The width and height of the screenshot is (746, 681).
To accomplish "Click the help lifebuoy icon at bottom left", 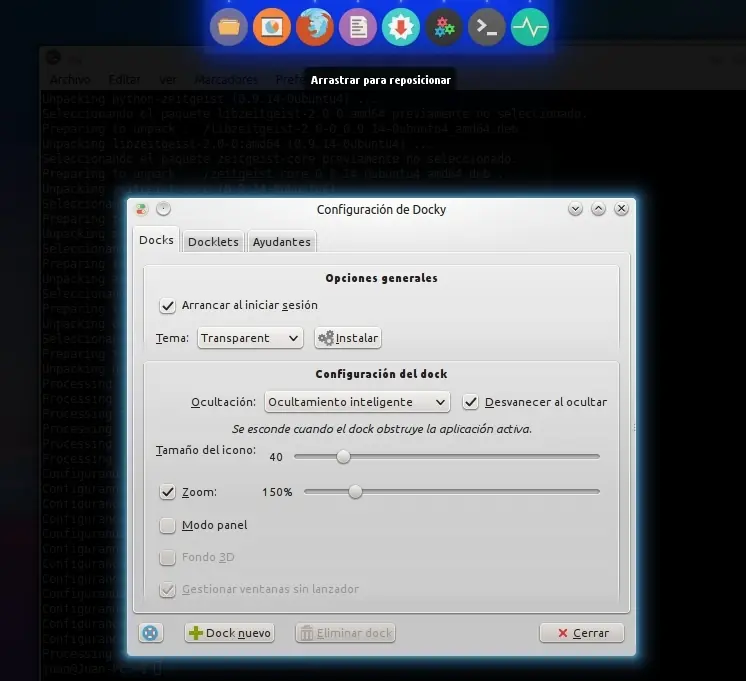I will pyautogui.click(x=150, y=633).
